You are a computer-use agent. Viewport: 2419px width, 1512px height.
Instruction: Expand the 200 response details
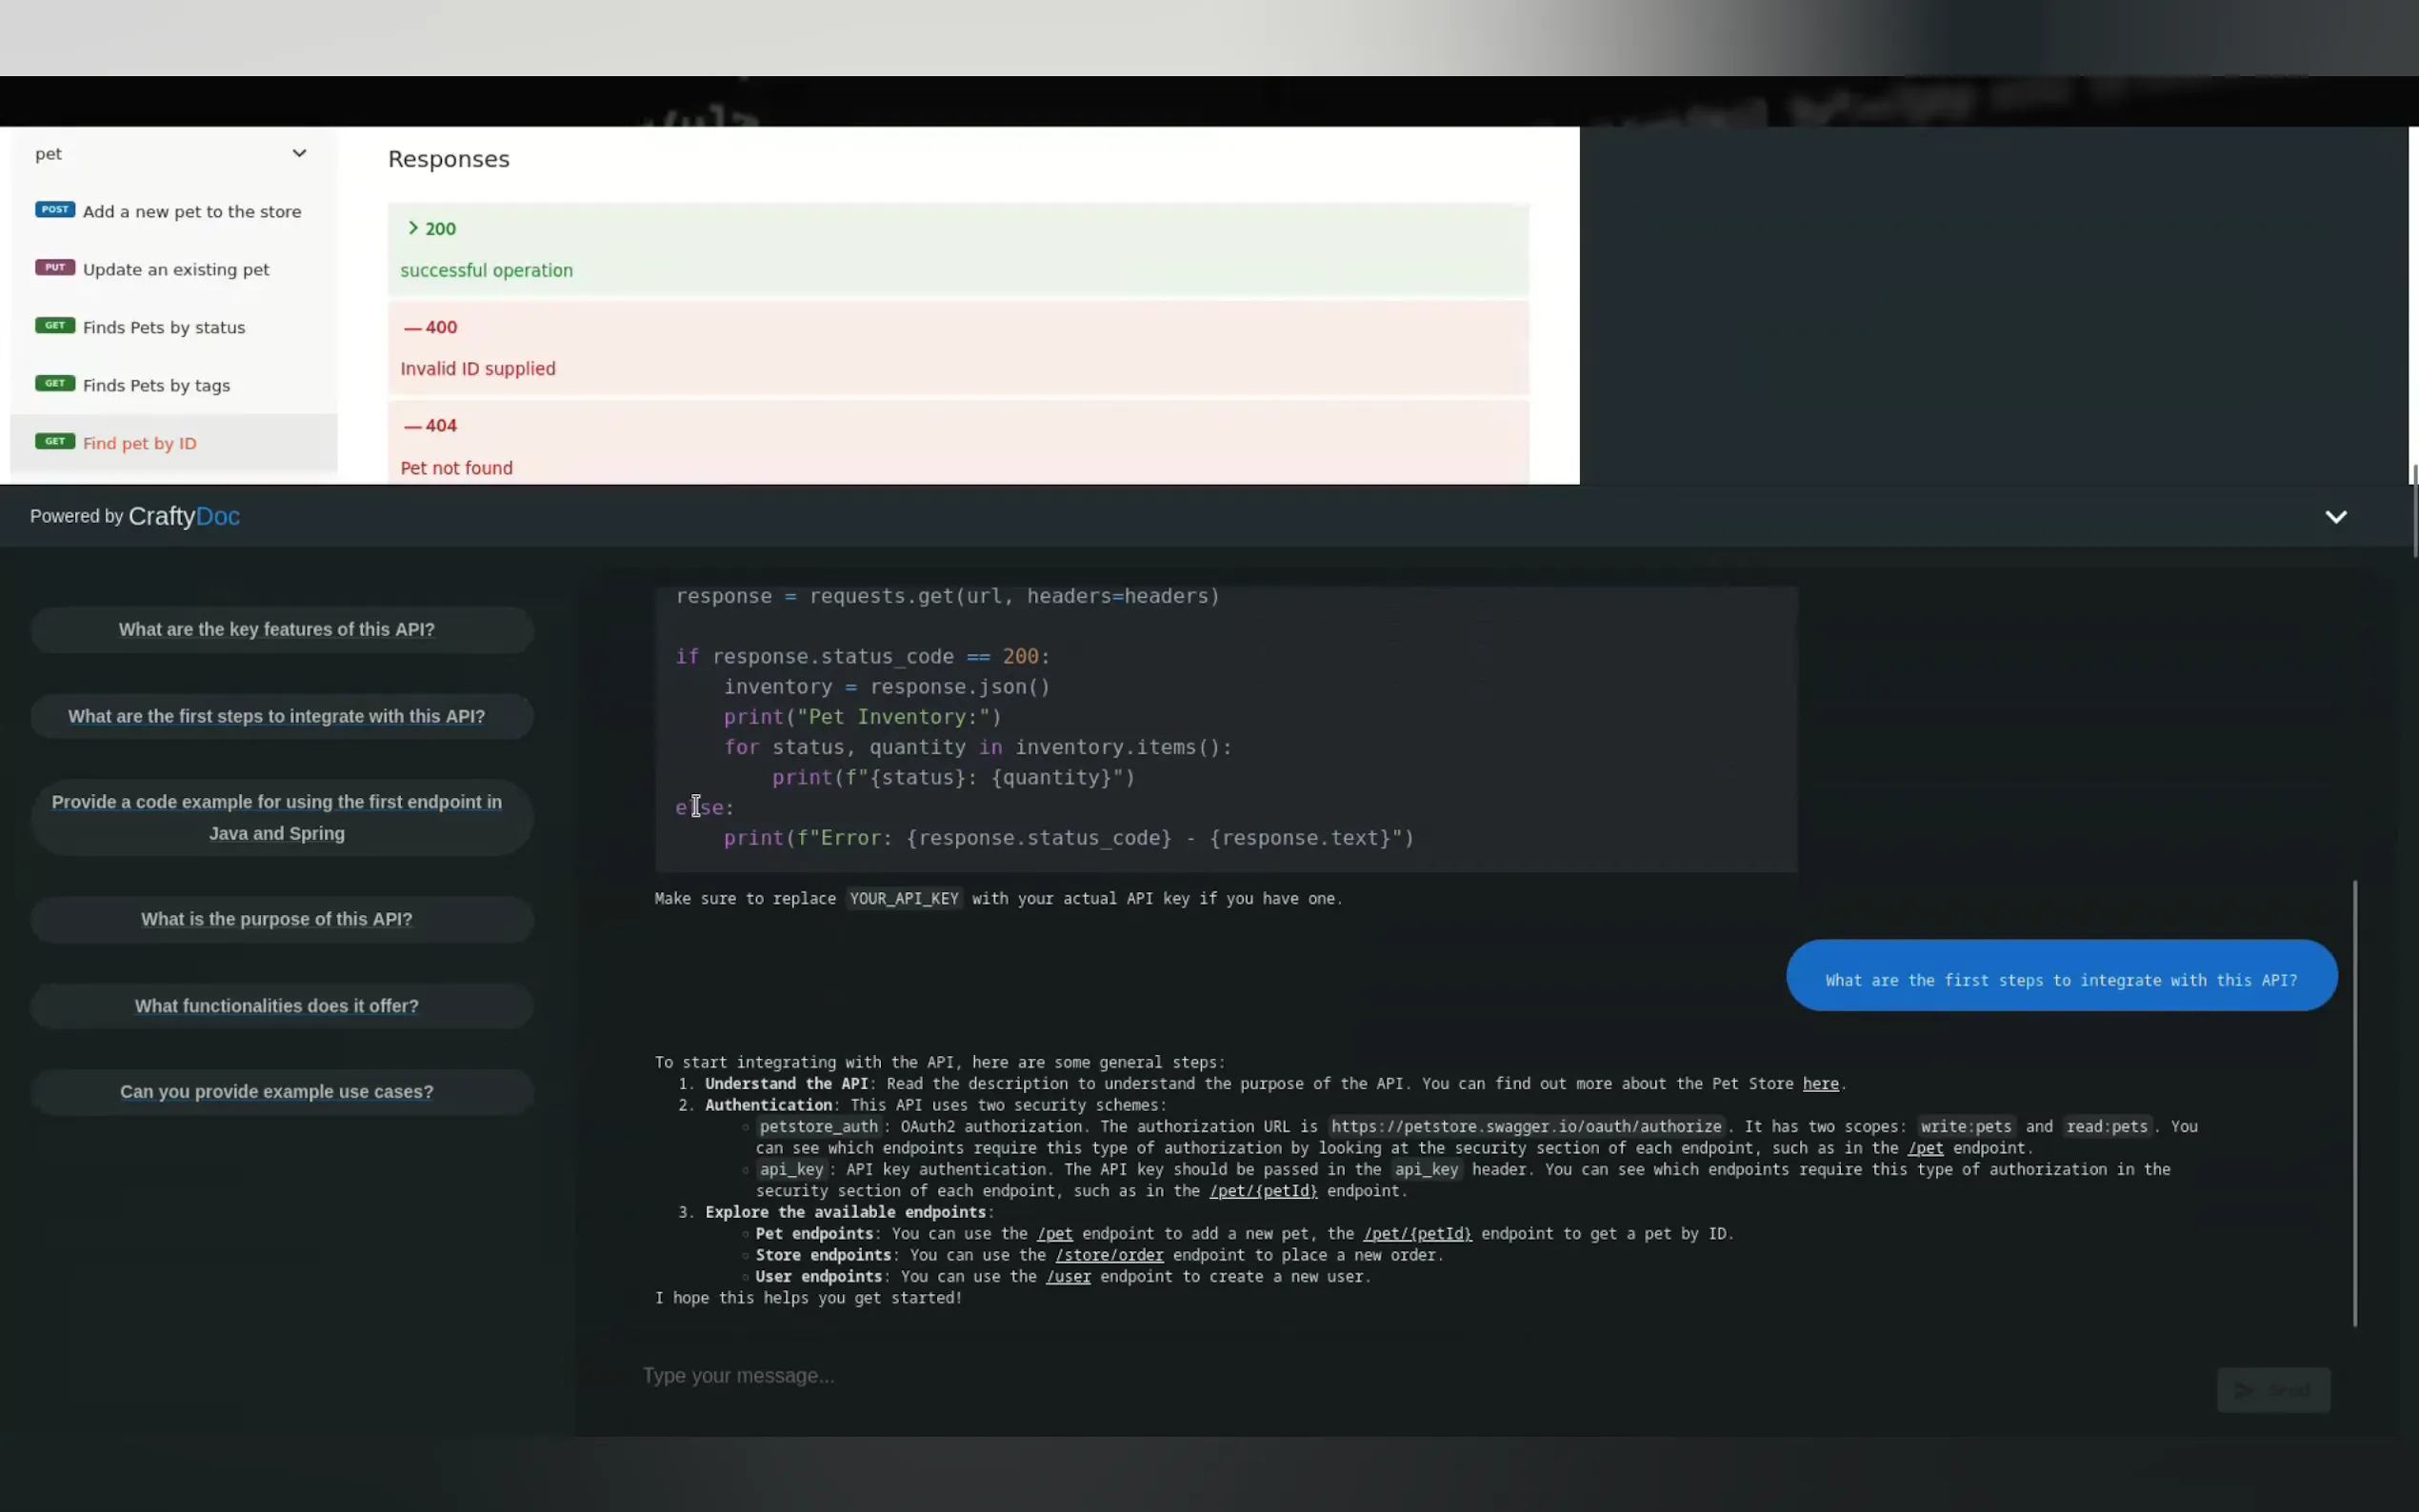tap(413, 228)
